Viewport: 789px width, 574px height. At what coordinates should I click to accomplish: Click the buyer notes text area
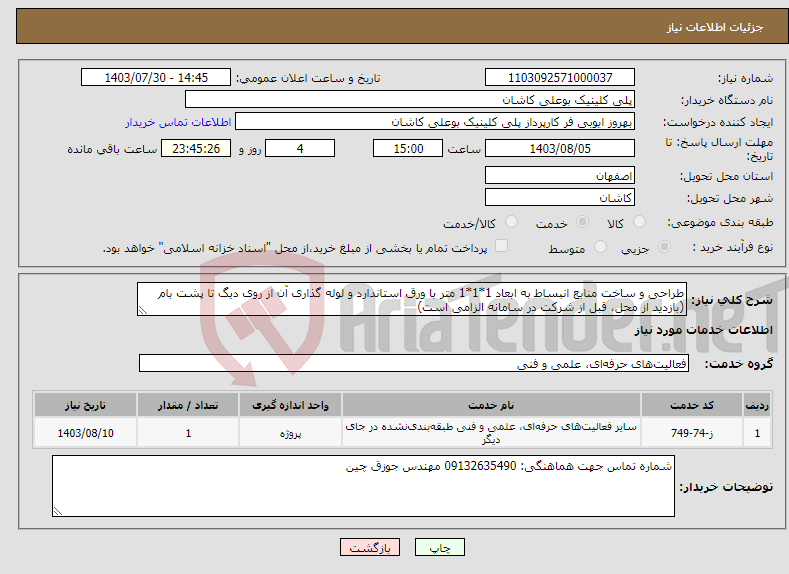coord(363,486)
